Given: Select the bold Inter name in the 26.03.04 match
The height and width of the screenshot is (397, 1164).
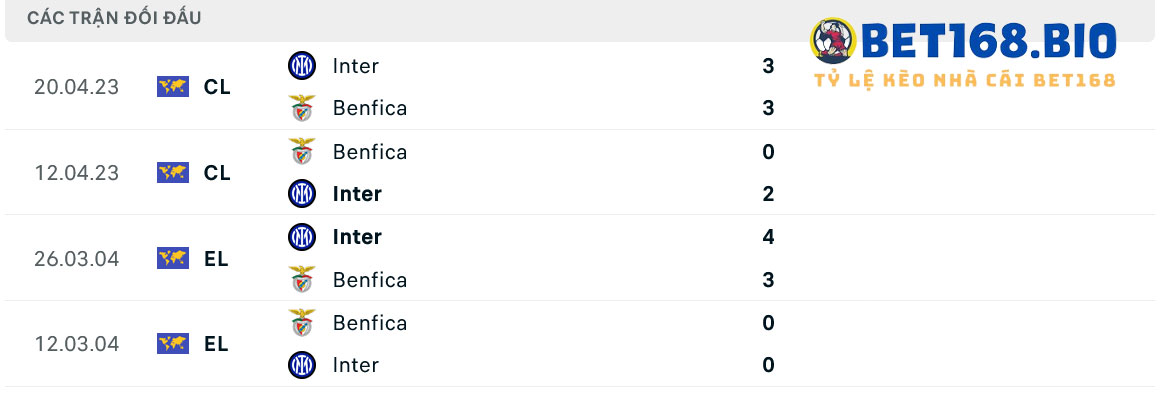Looking at the screenshot, I should pos(357,237).
